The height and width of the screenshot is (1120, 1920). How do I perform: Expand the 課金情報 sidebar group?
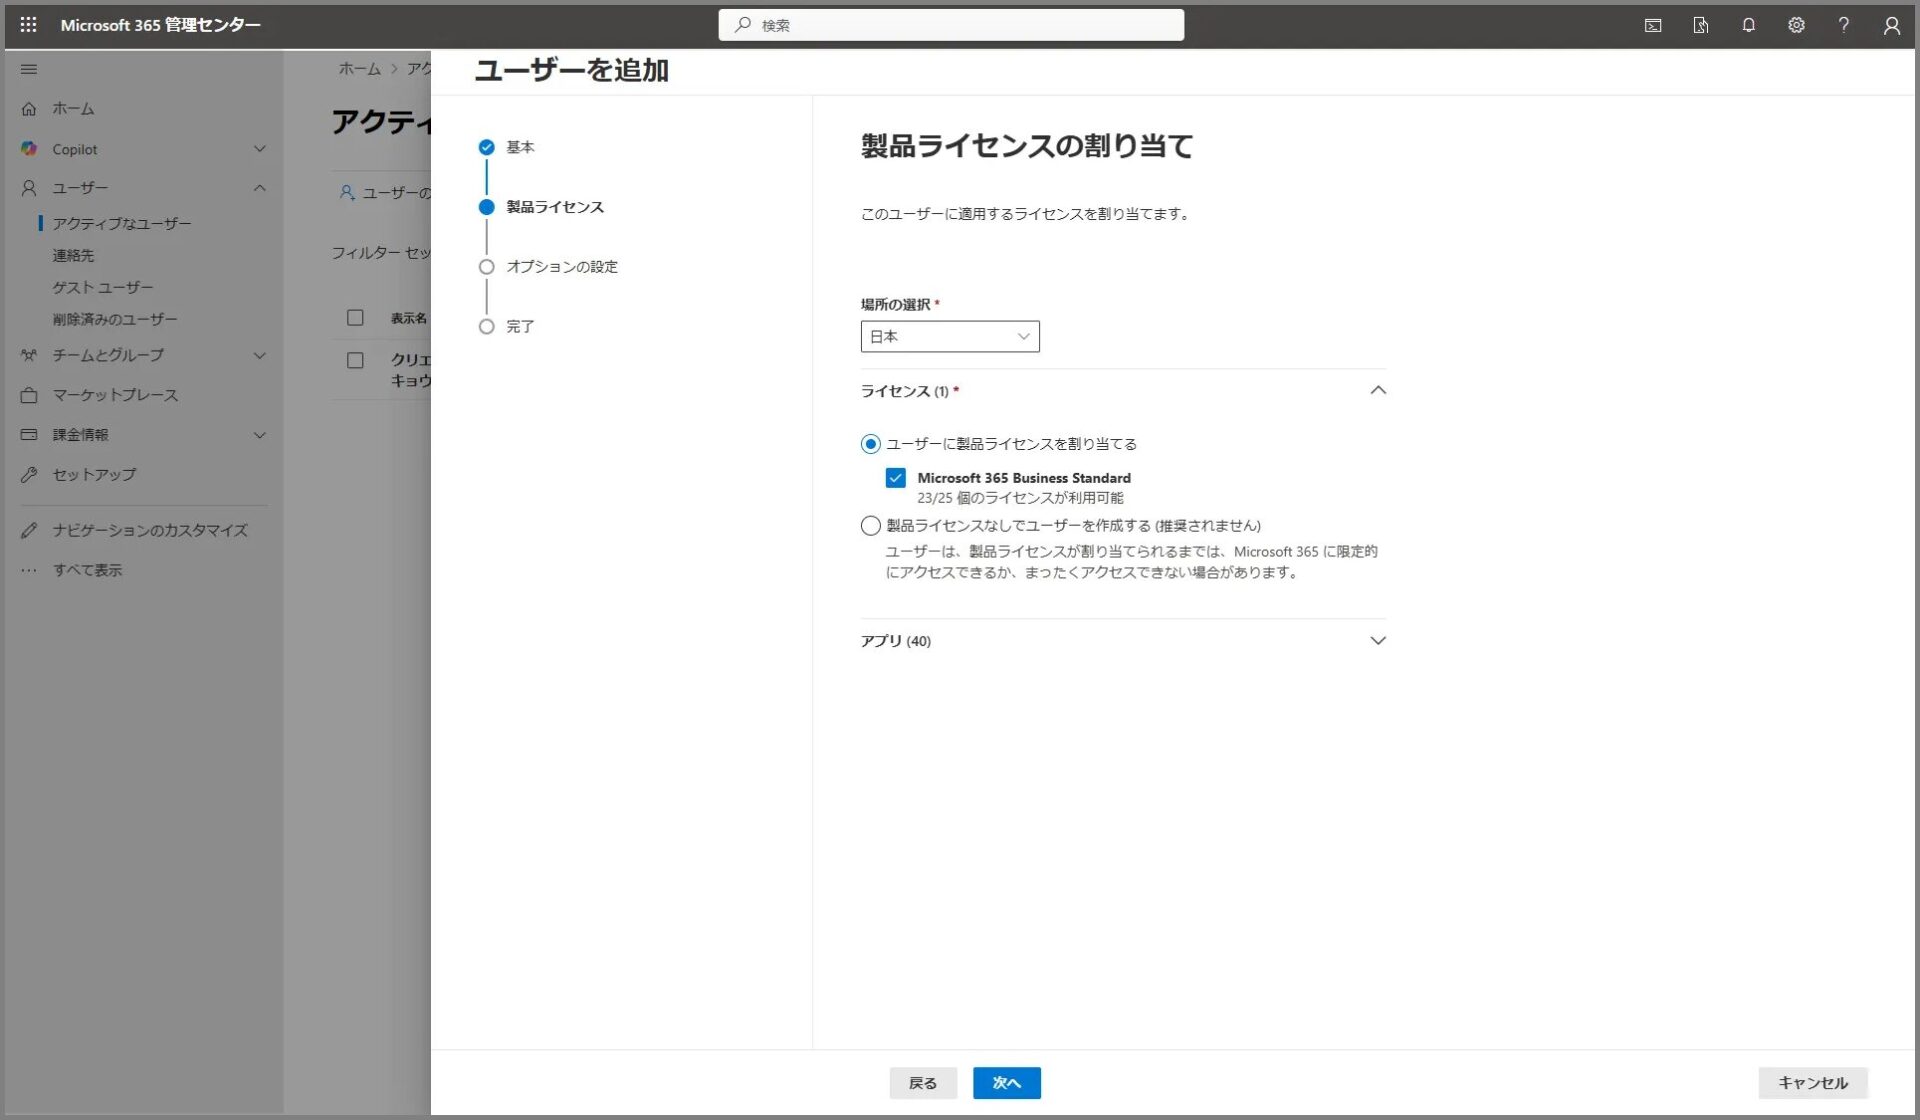259,435
